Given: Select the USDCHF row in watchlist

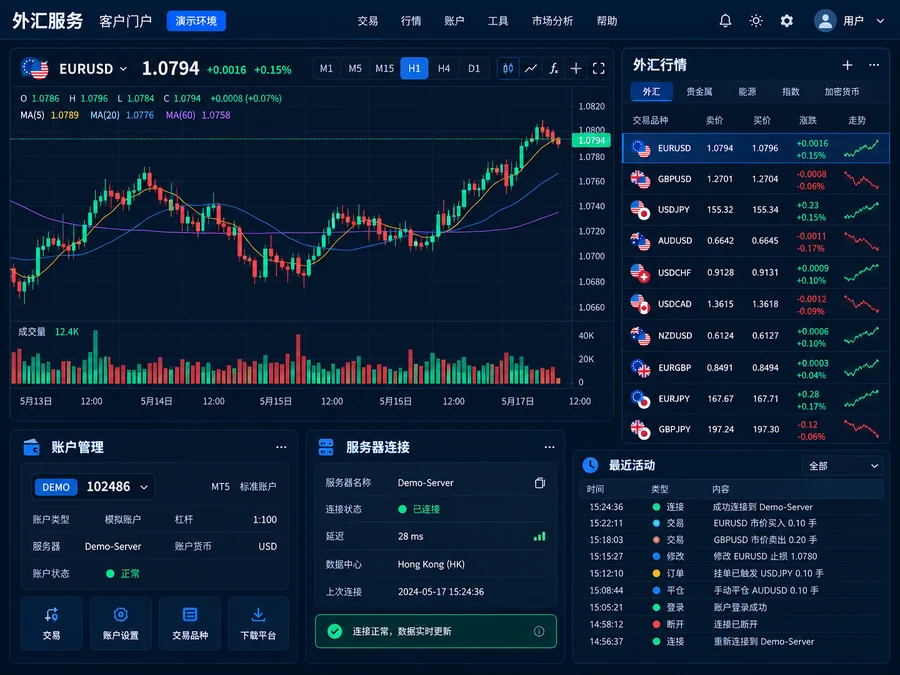Looking at the screenshot, I should point(755,273).
